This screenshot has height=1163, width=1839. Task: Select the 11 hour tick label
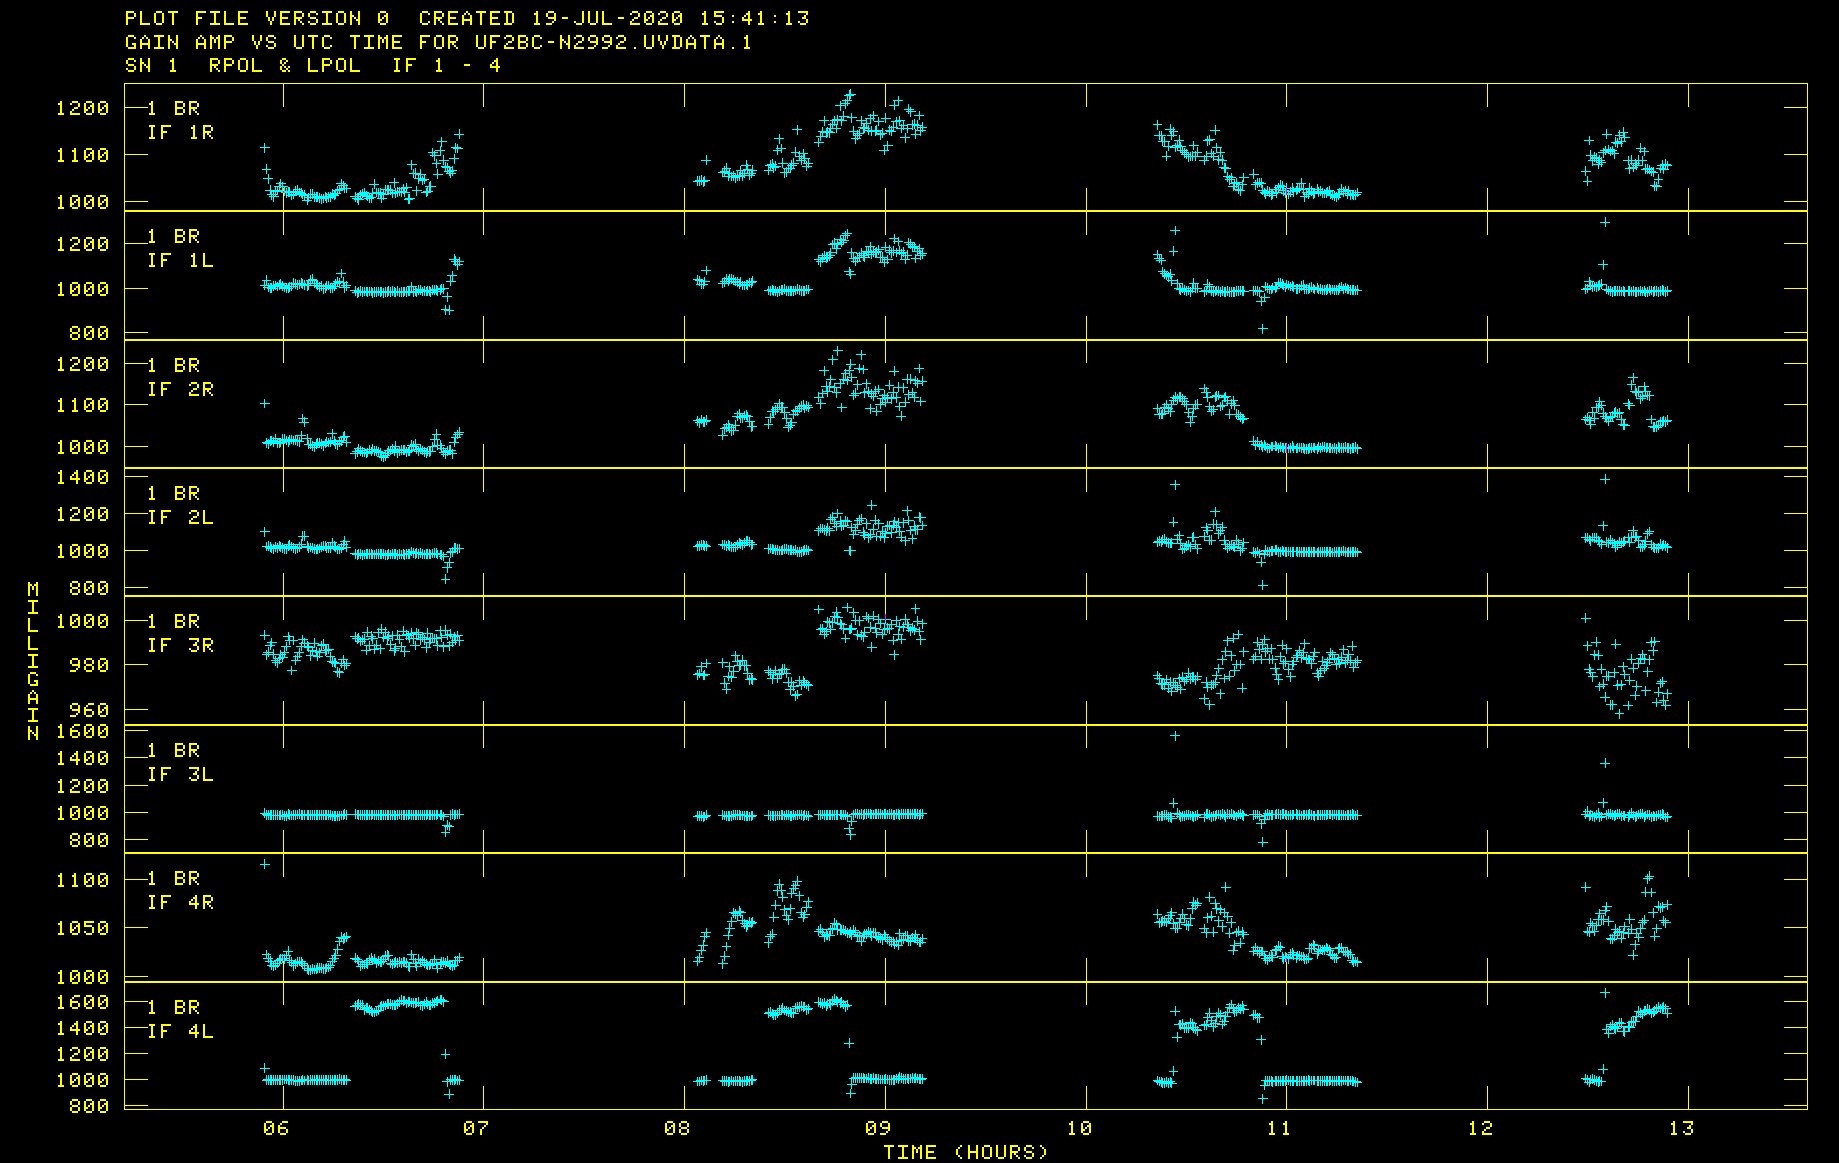pyautogui.click(x=1278, y=1128)
